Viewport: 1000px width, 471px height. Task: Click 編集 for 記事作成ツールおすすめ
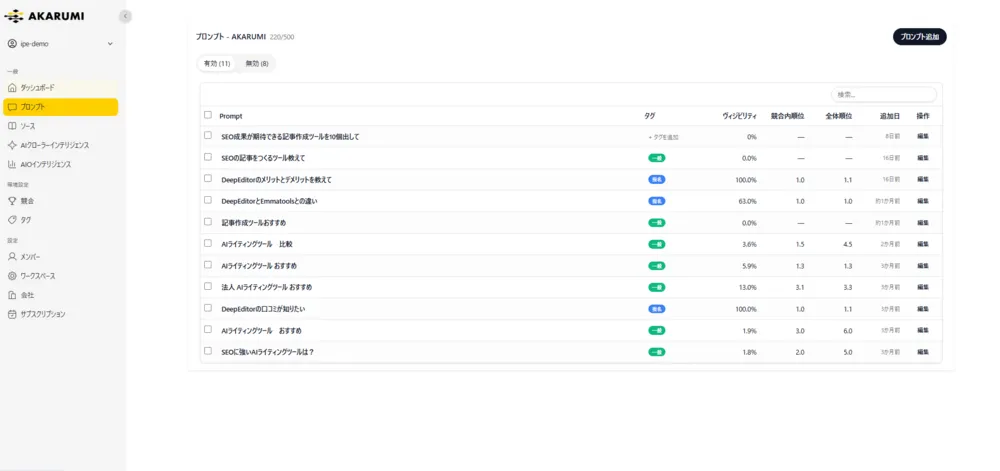(x=923, y=223)
